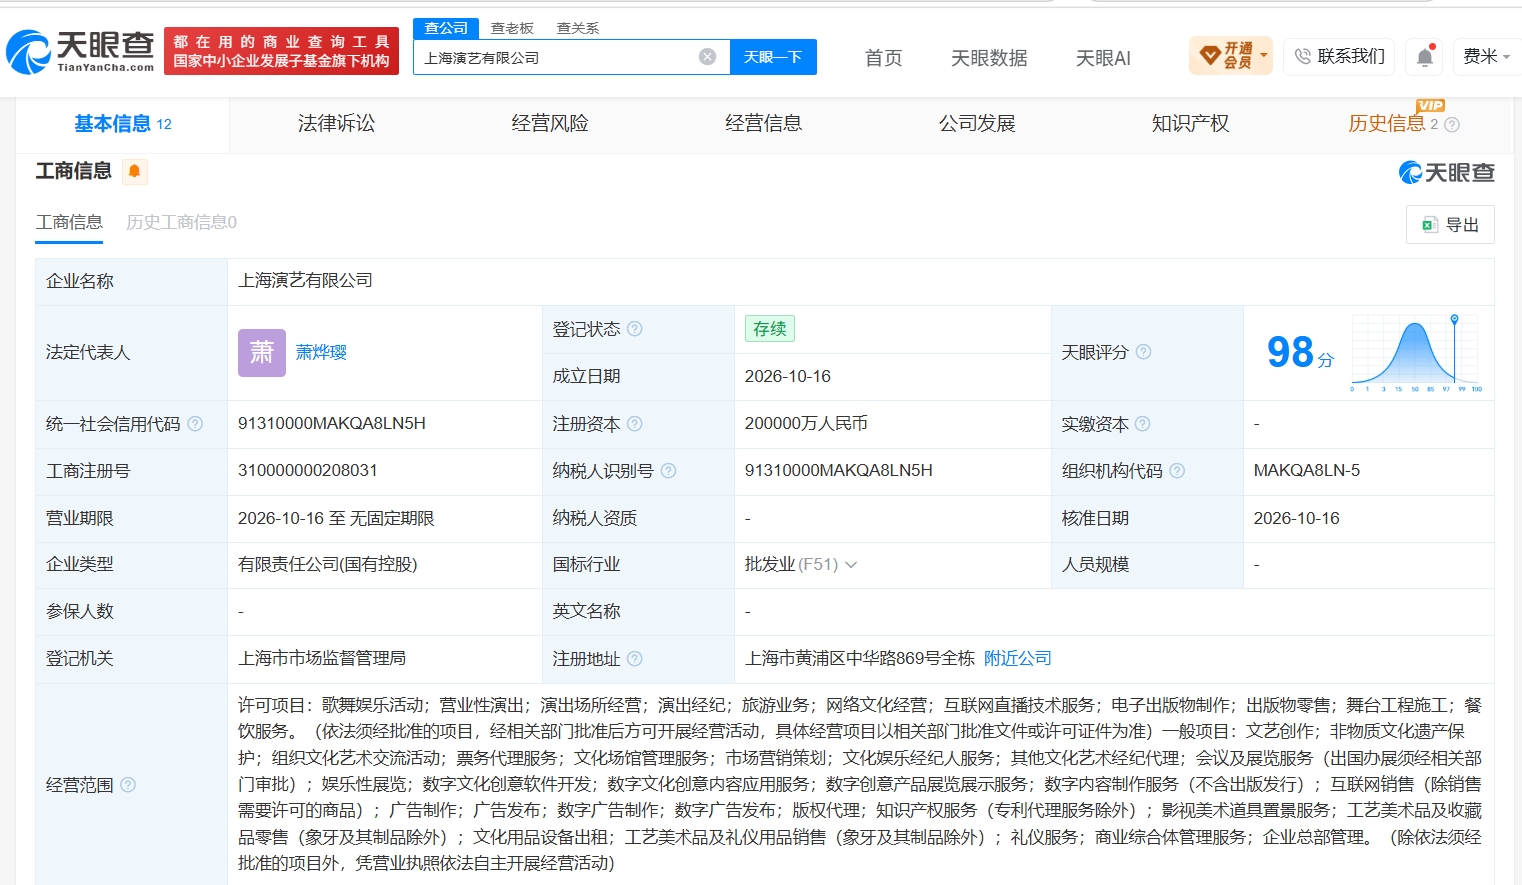Open 天眼数据 in top navigation
This screenshot has height=885, width=1522.
click(x=989, y=58)
